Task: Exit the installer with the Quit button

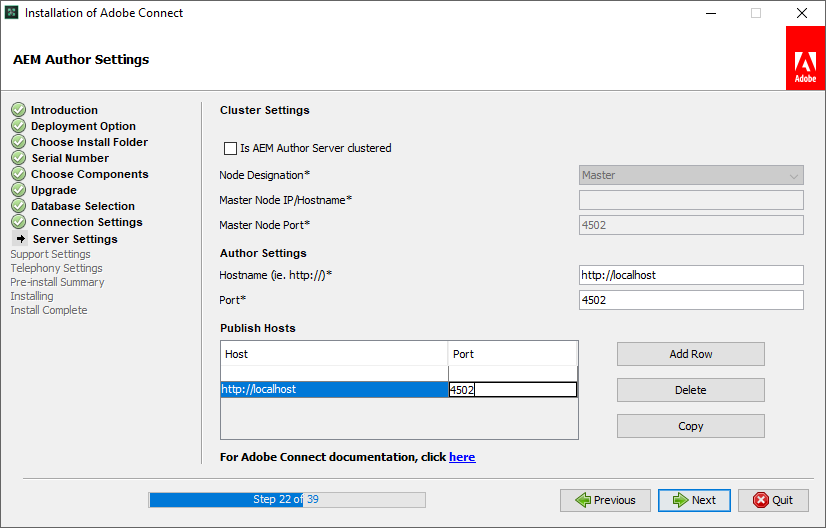Action: (773, 500)
